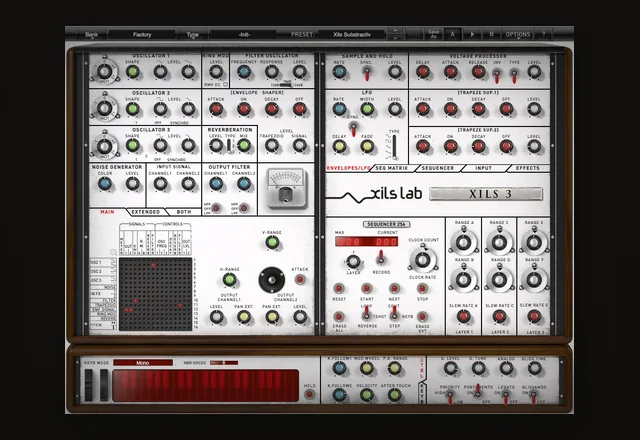
Task: Click the Glide Time knob
Action: (534, 369)
